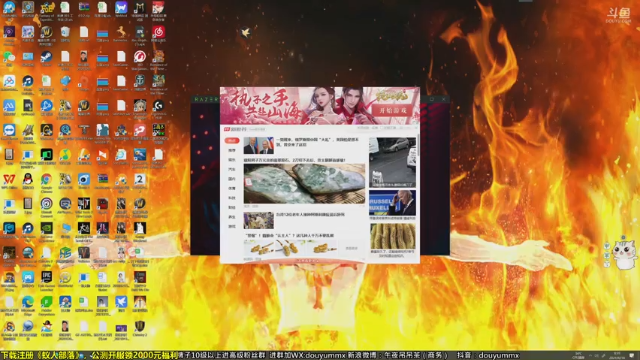Open the red NetEase Cloud Music icon
Screen dimensions: 640x360
point(158,31)
